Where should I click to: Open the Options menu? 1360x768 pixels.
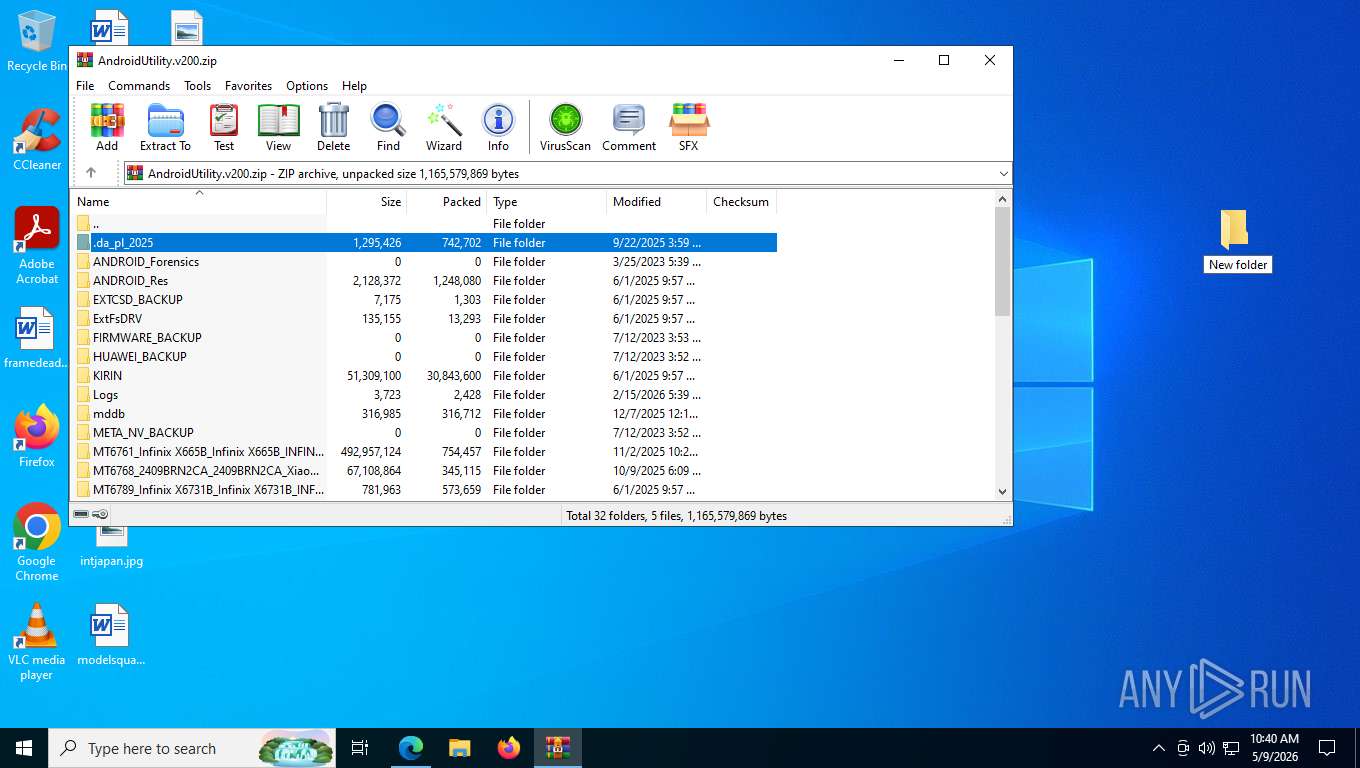tap(307, 86)
